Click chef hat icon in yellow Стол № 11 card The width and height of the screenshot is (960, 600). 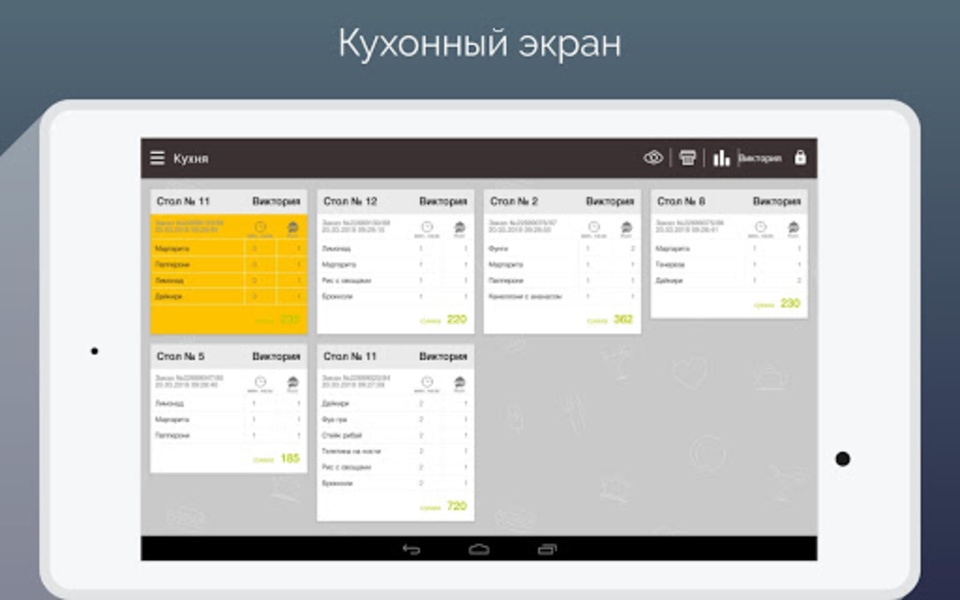click(293, 228)
